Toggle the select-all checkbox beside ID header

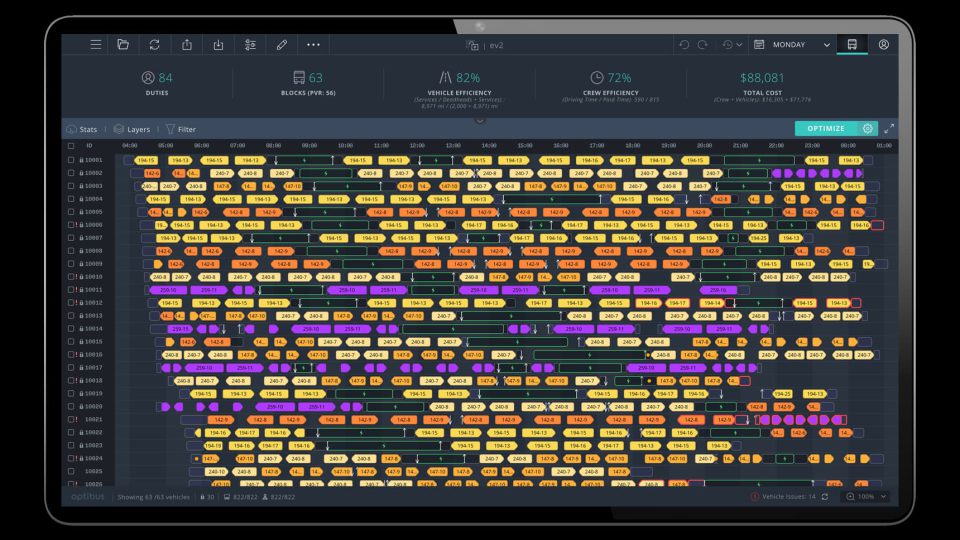click(x=70, y=145)
